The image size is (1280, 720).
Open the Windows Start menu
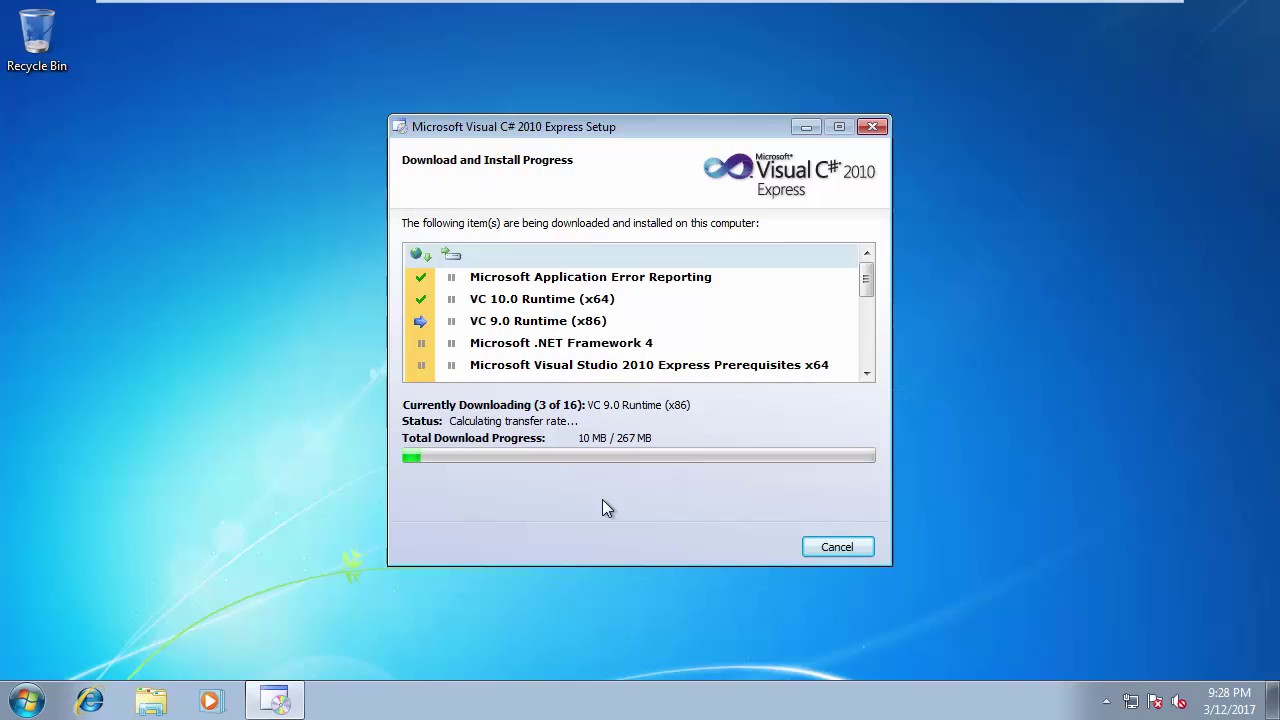(x=27, y=701)
